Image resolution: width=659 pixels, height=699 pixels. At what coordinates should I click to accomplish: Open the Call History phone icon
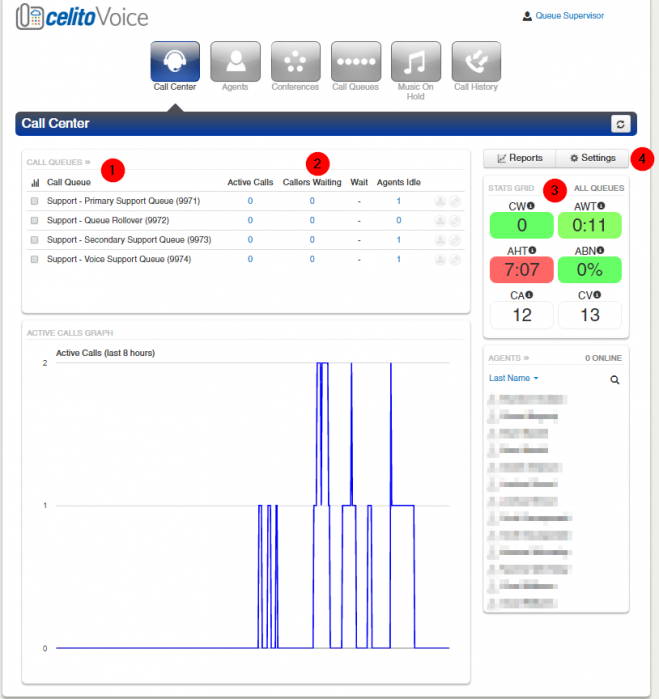(x=476, y=62)
